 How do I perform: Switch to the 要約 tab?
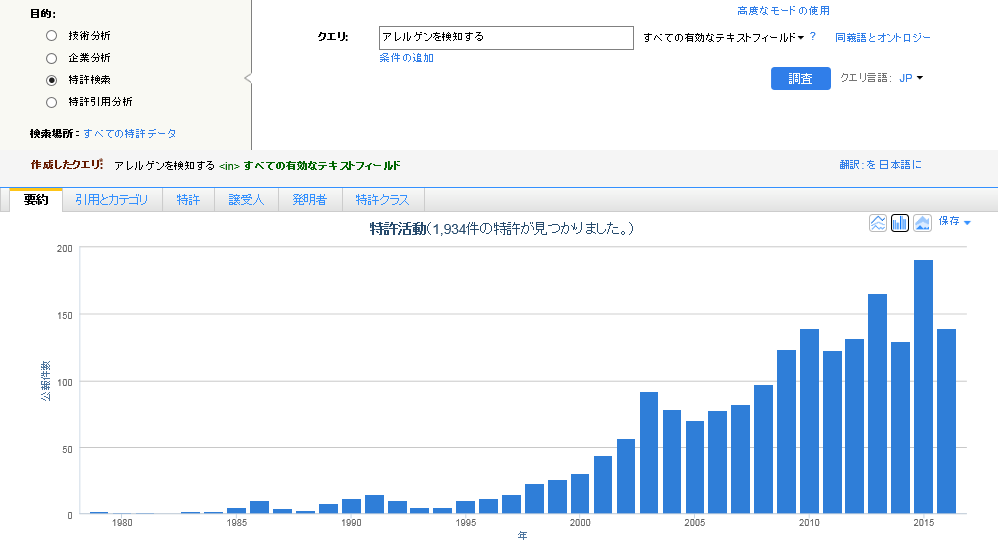(x=36, y=199)
